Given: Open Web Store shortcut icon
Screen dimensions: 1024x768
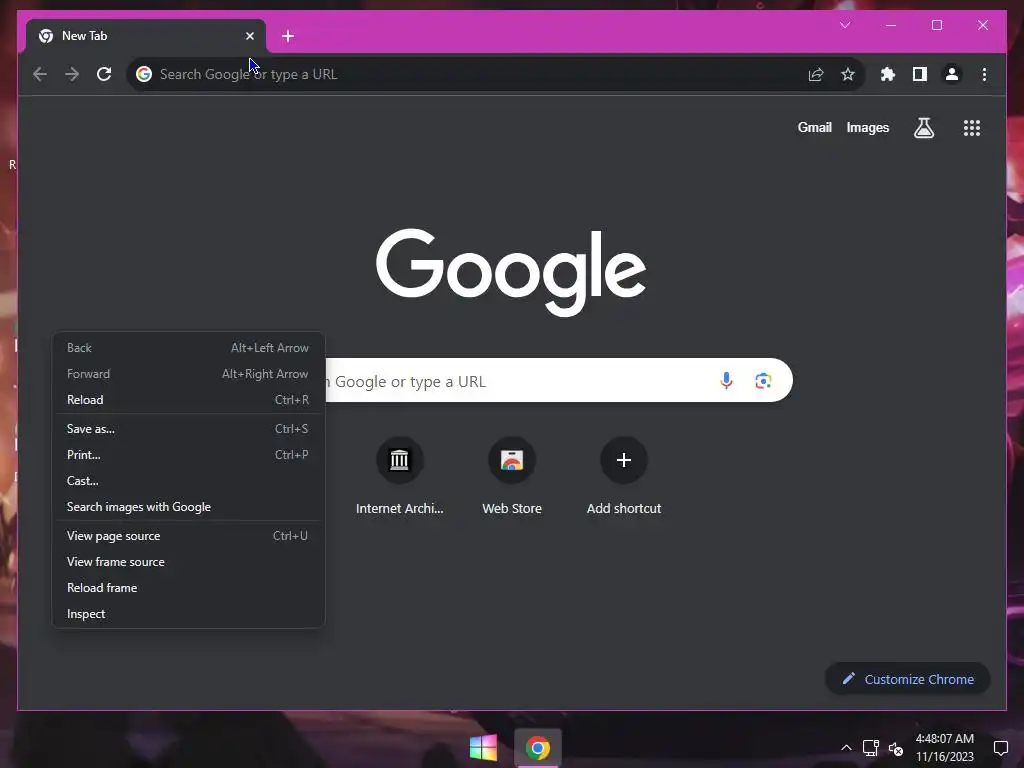Looking at the screenshot, I should click(511, 460).
